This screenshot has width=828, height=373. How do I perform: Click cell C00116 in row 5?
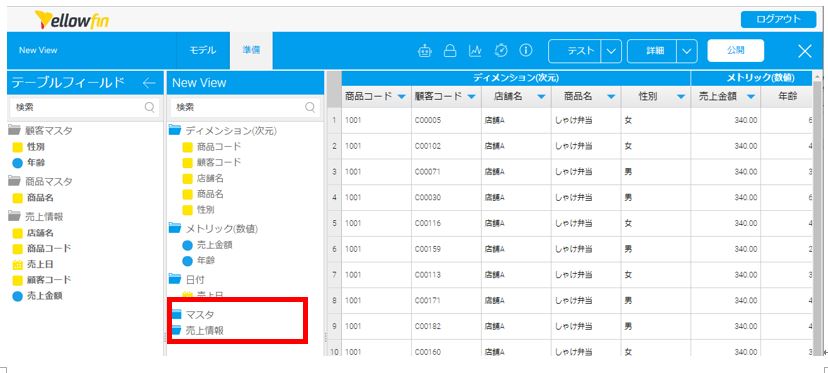click(x=446, y=223)
